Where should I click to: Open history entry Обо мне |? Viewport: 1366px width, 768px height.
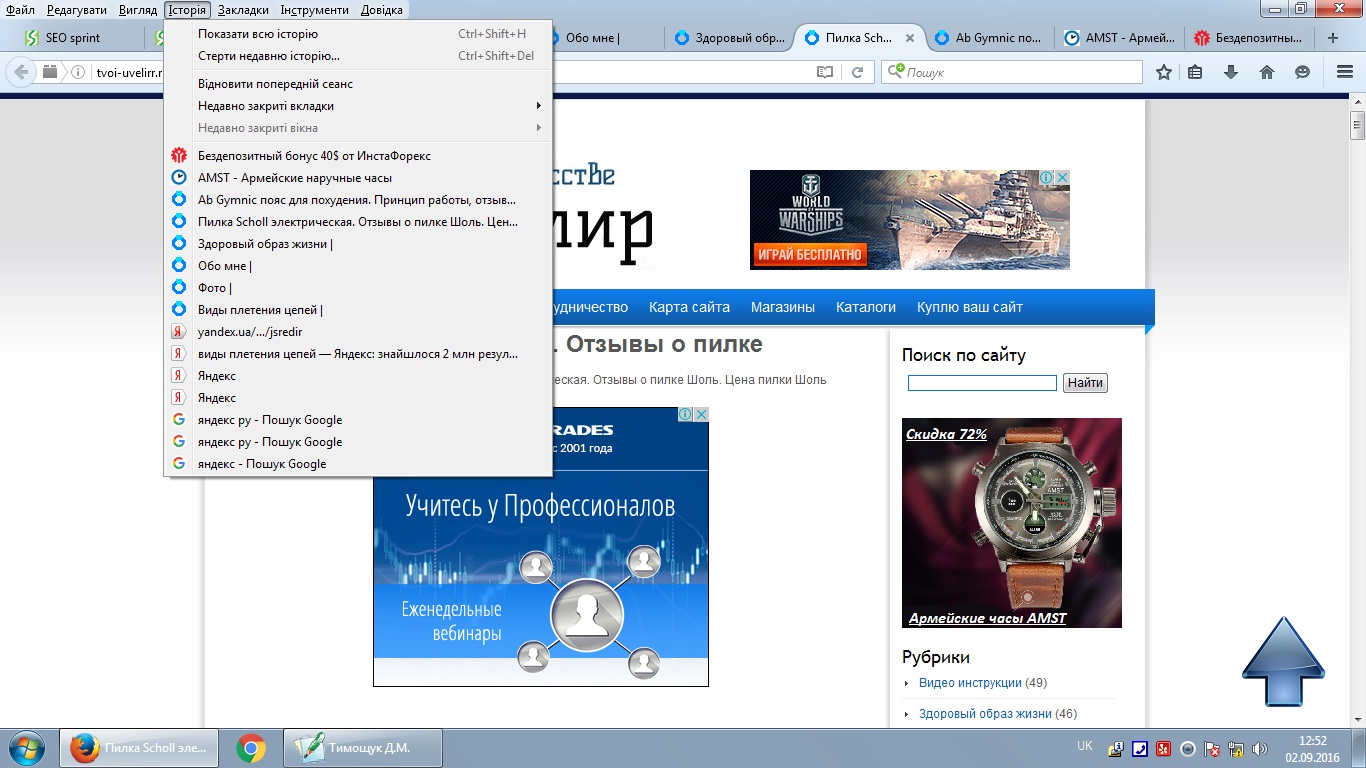(358, 266)
